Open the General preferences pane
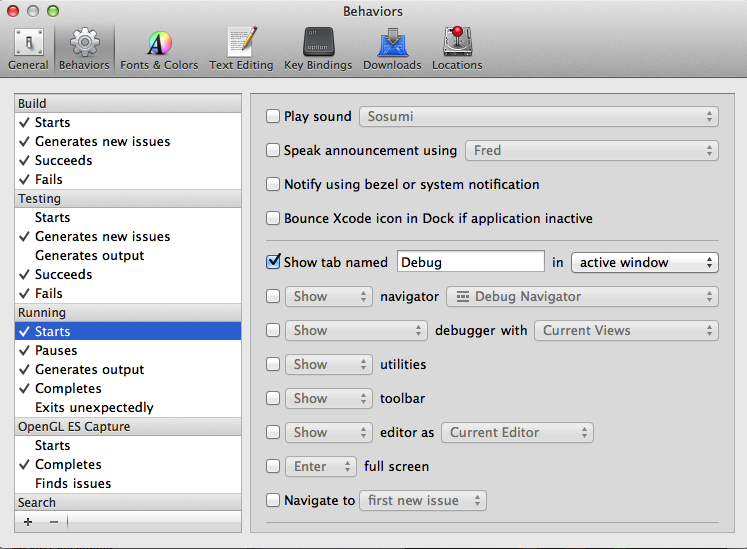Viewport: 747px width, 549px height. click(28, 50)
